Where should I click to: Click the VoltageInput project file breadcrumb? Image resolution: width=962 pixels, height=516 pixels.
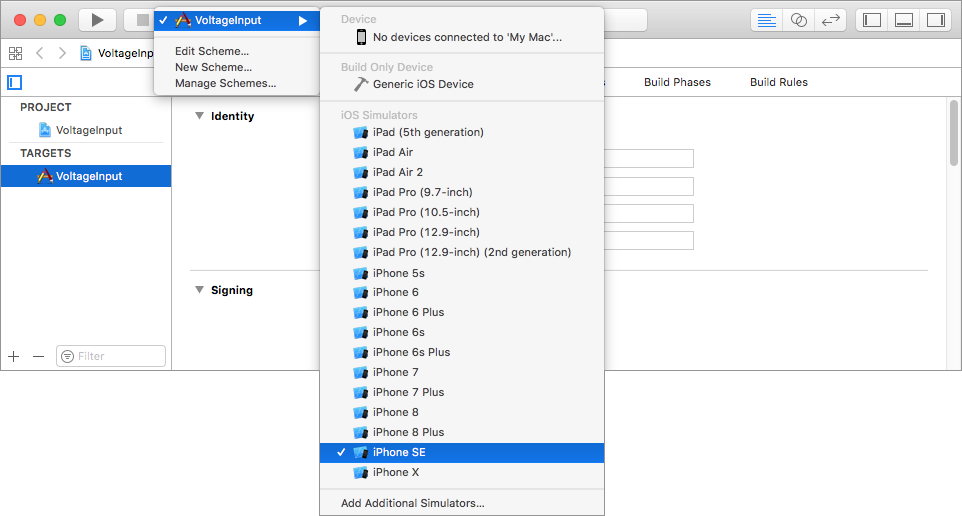pos(117,53)
